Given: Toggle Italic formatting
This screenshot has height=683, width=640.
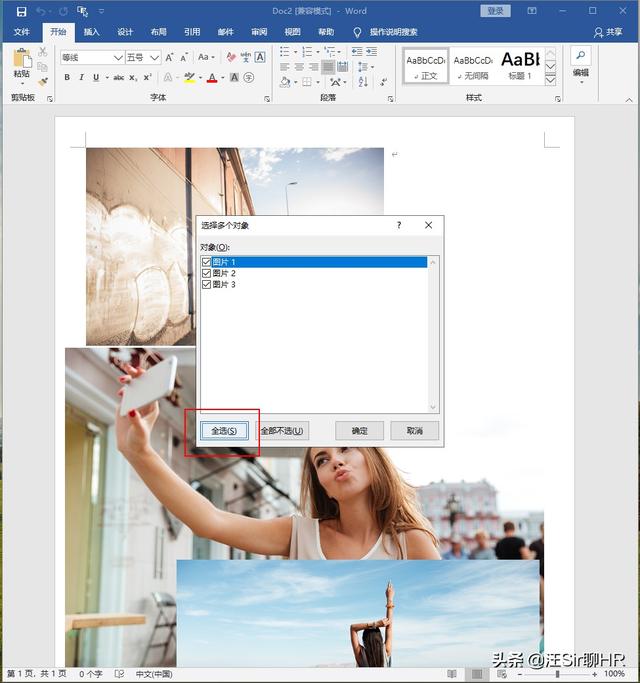Looking at the screenshot, I should (x=81, y=78).
